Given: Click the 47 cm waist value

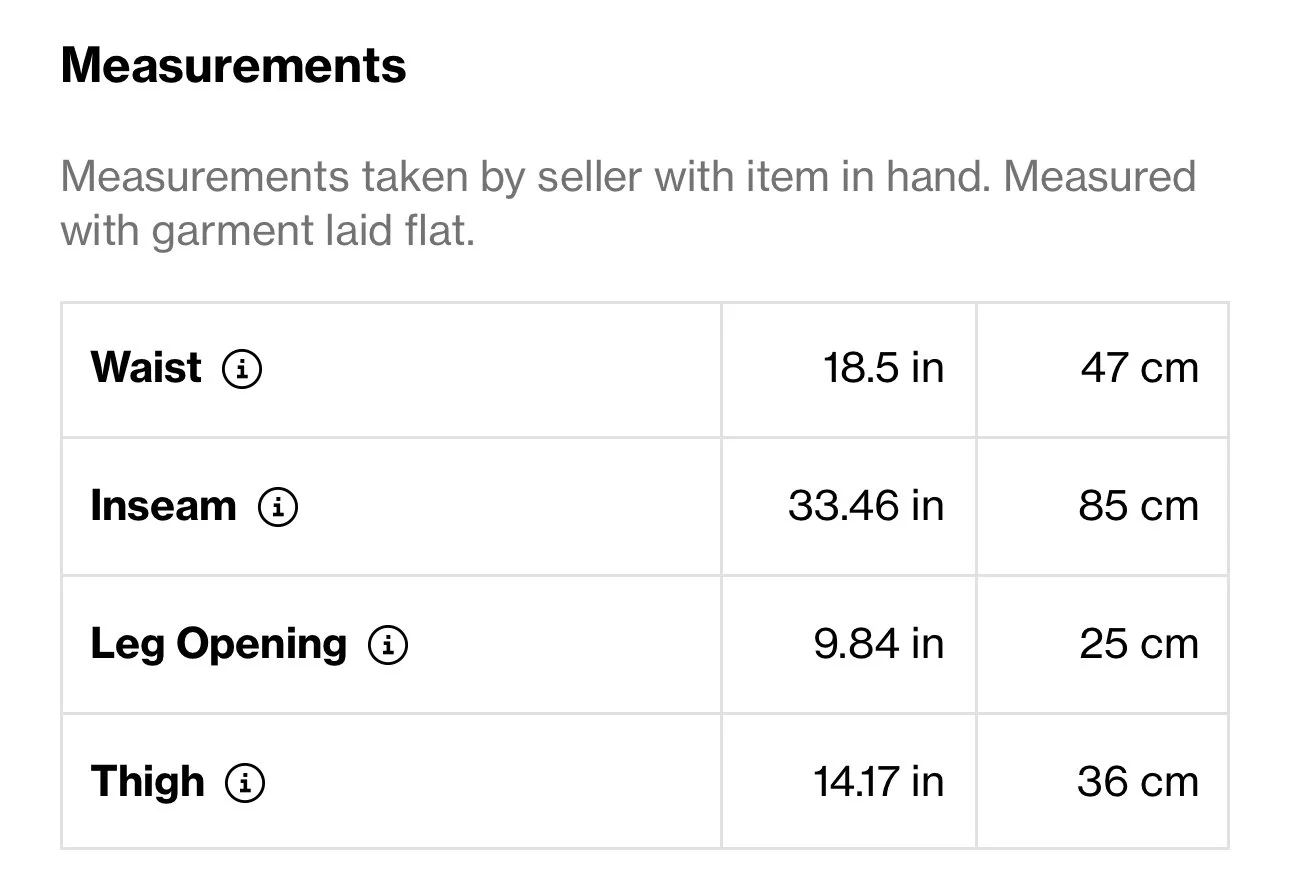Looking at the screenshot, I should (1139, 368).
